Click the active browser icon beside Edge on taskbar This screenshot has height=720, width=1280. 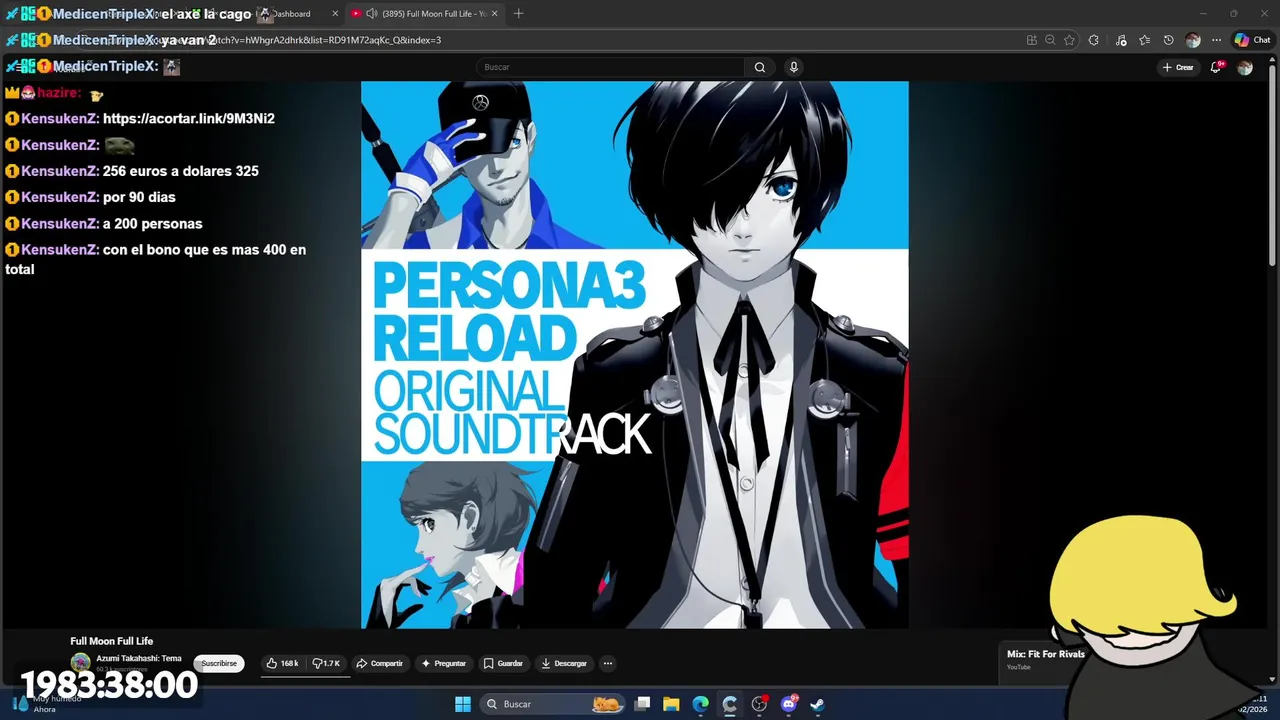[730, 704]
